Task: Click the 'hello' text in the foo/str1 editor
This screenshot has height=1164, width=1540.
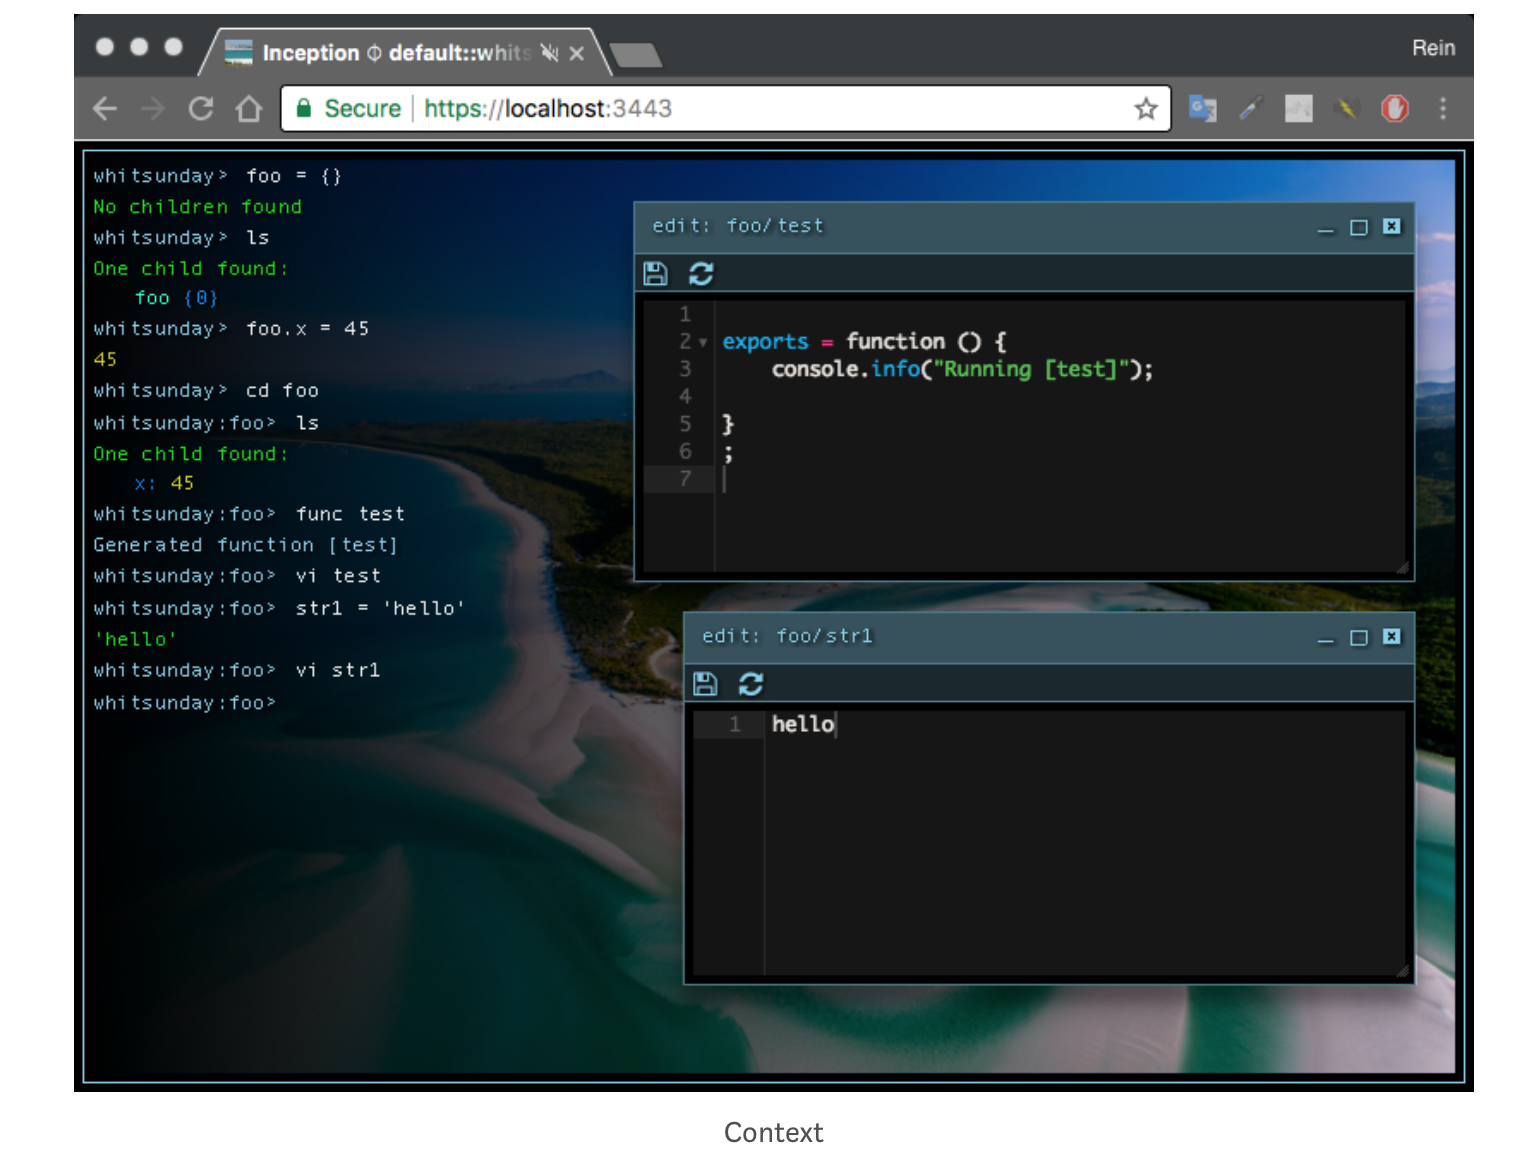Action: point(803,724)
